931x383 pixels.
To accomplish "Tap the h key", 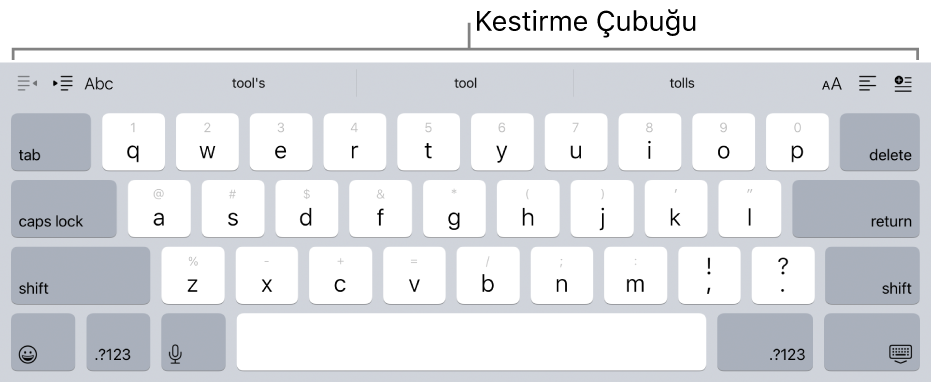I will (x=528, y=209).
